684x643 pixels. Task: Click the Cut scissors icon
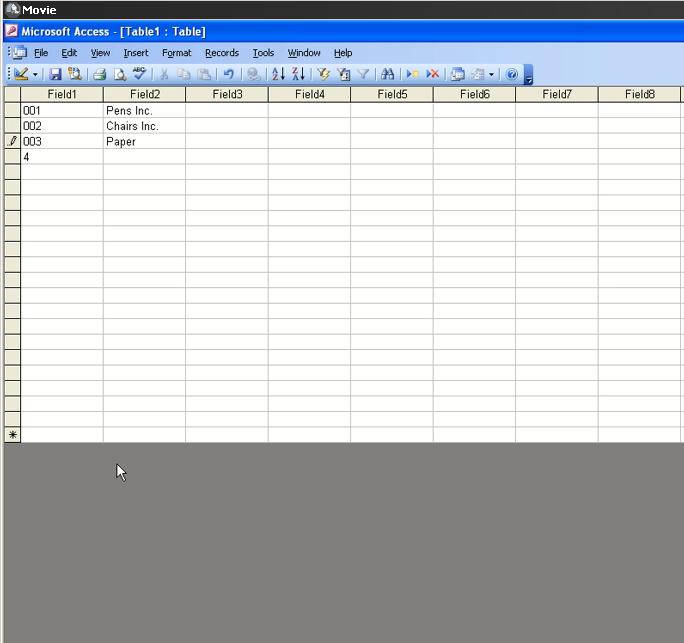164,74
